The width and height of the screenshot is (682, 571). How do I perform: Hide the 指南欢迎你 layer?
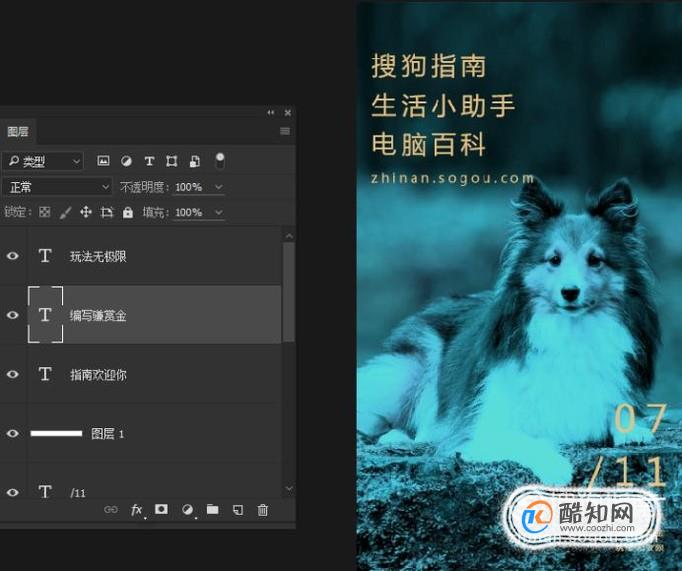[13, 374]
